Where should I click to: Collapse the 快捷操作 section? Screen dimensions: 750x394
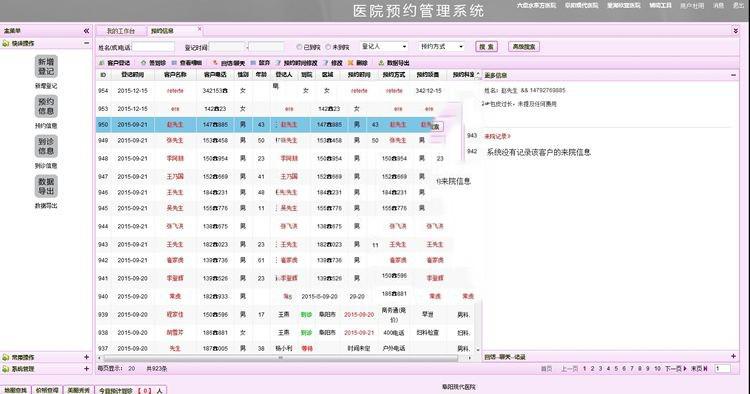coord(87,43)
